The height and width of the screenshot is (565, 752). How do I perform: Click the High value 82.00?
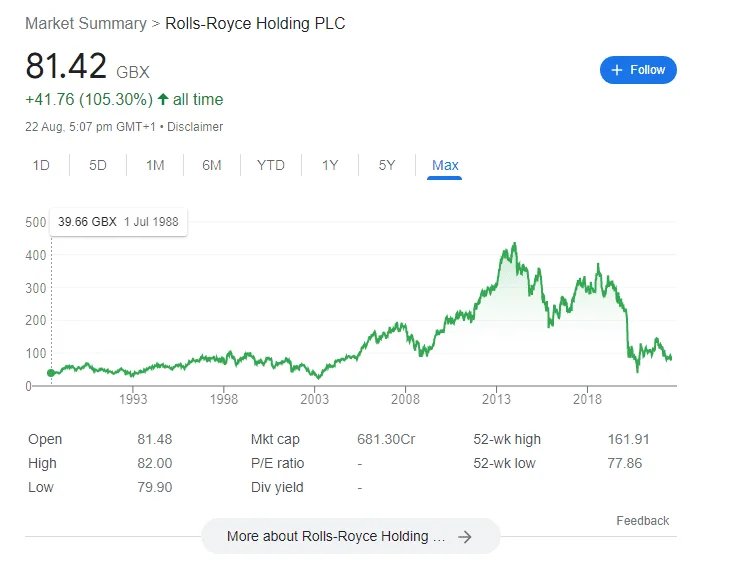coord(154,463)
